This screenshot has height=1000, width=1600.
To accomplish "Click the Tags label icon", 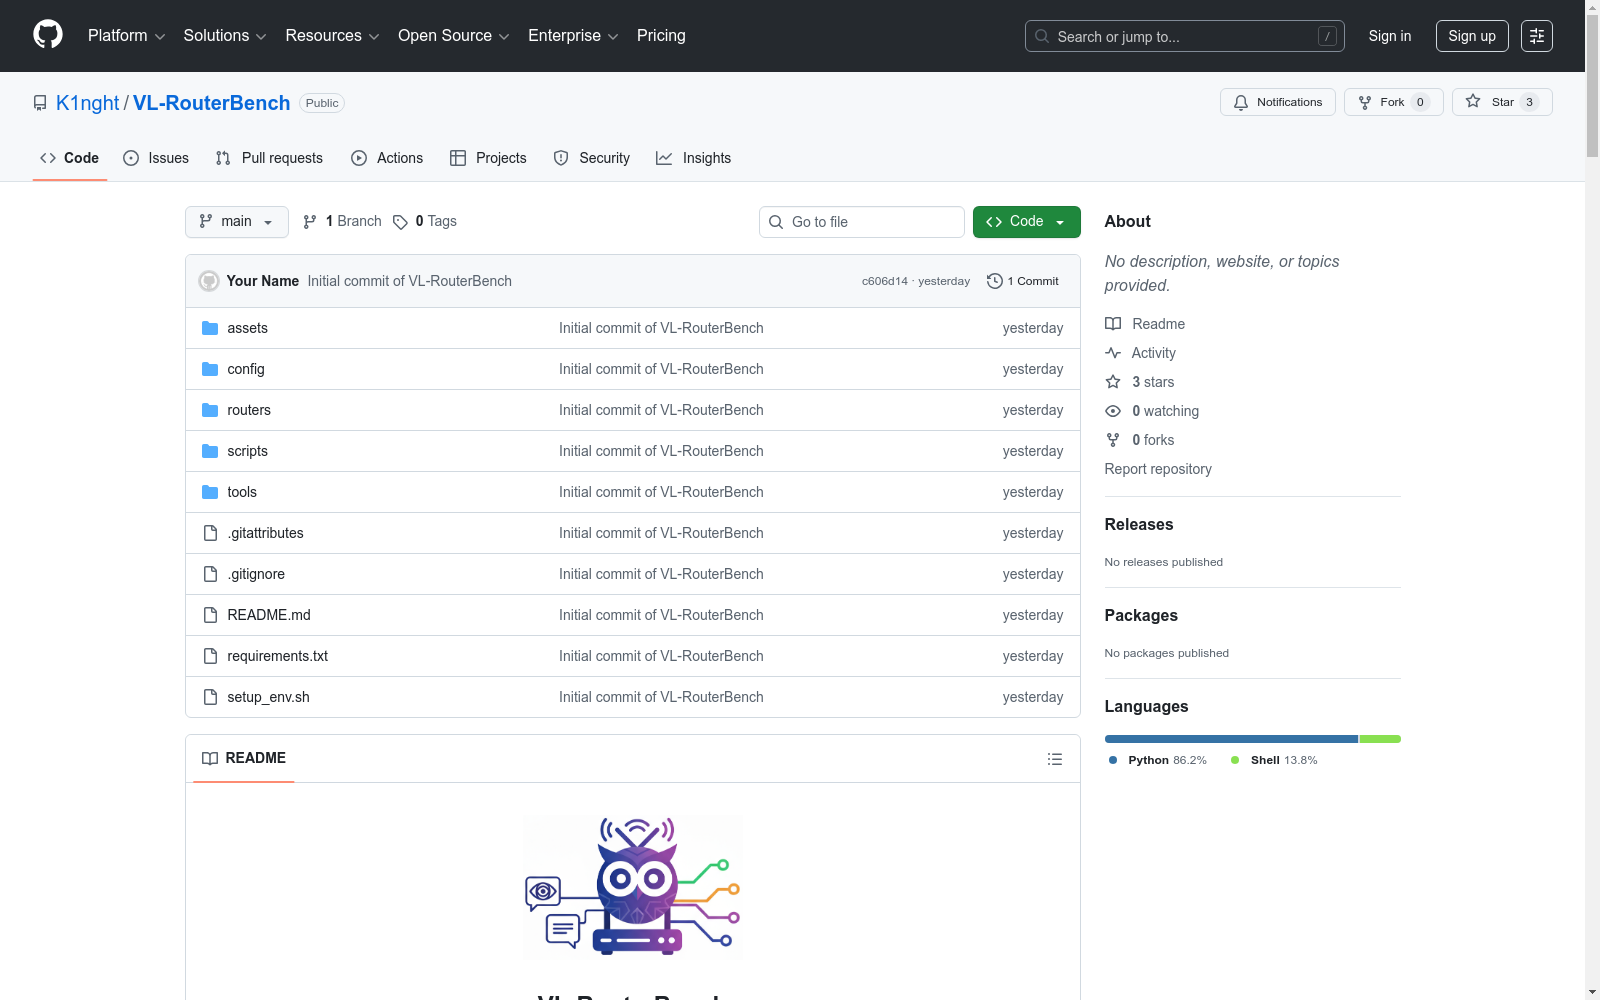I will pyautogui.click(x=400, y=222).
